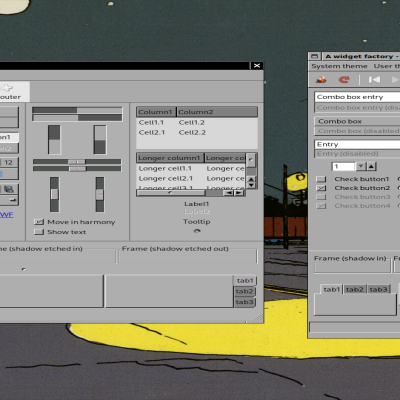Click the horizontal scrollbar thumb of Longer list
The image size is (400, 400).
171,193
